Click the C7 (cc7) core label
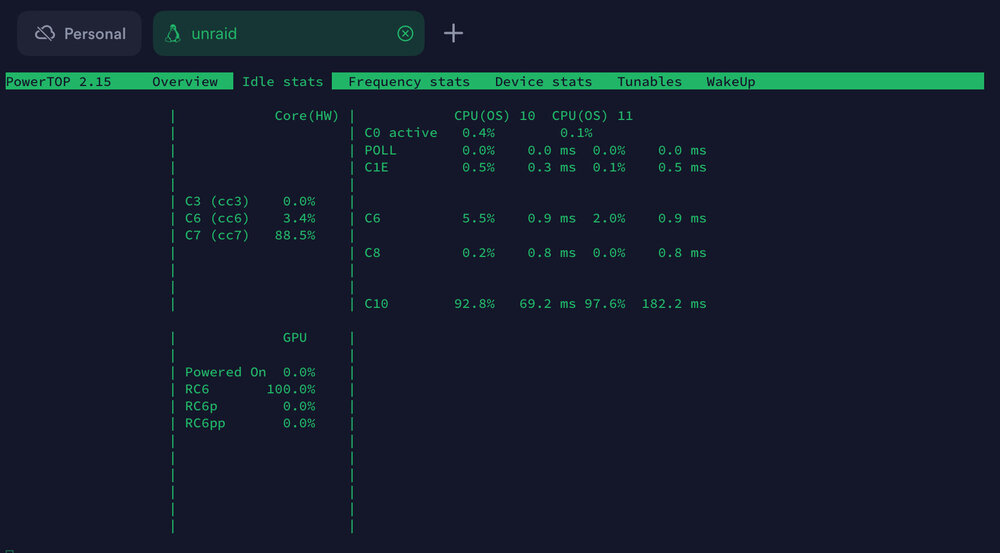Viewport: 1000px width, 553px height. (217, 235)
